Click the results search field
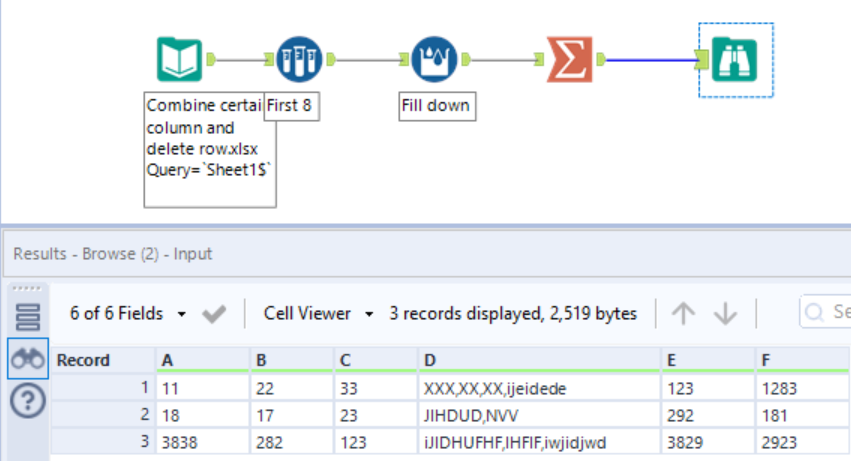 click(830, 314)
